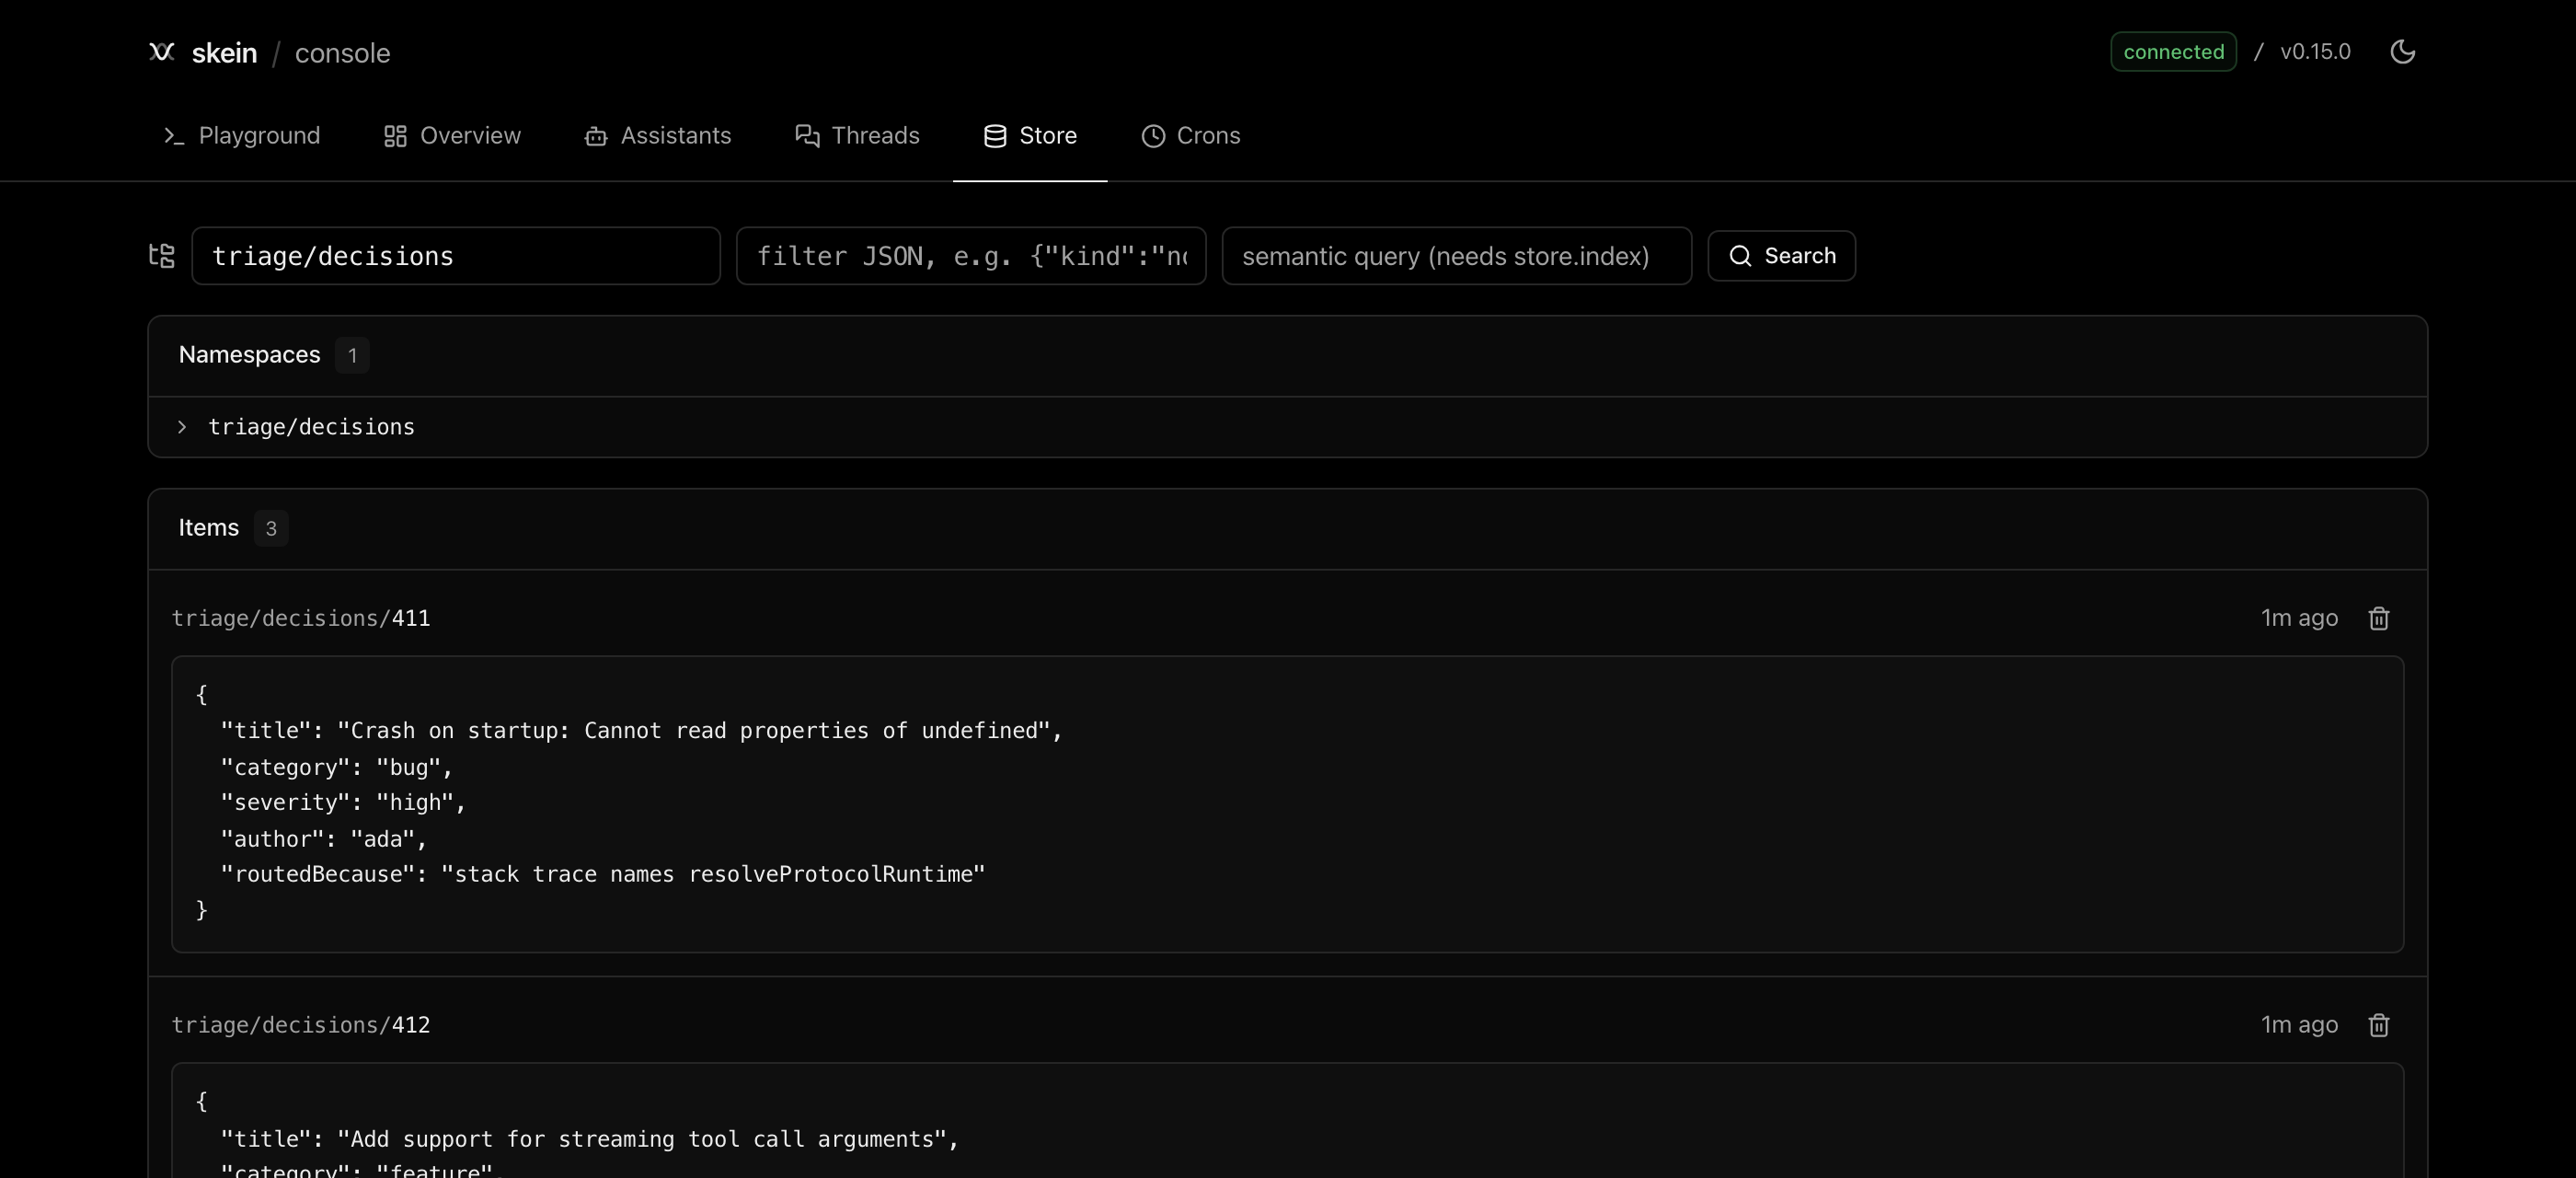Click the connected status badge
The height and width of the screenshot is (1178, 2576).
[2174, 52]
